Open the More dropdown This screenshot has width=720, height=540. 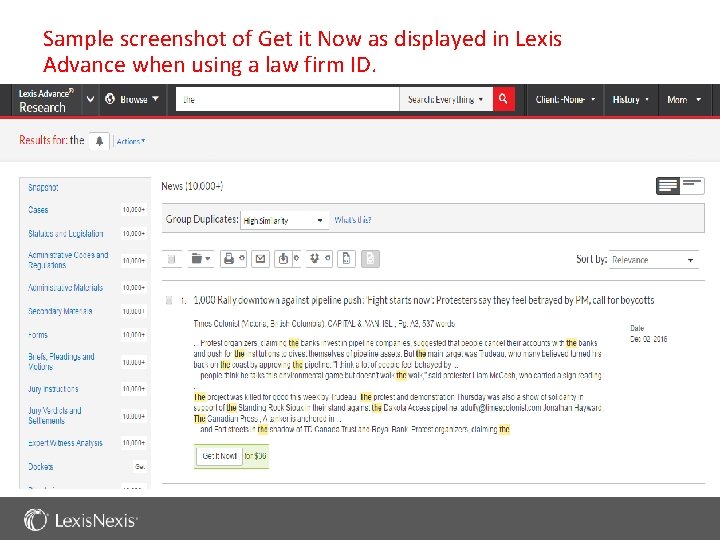[684, 100]
